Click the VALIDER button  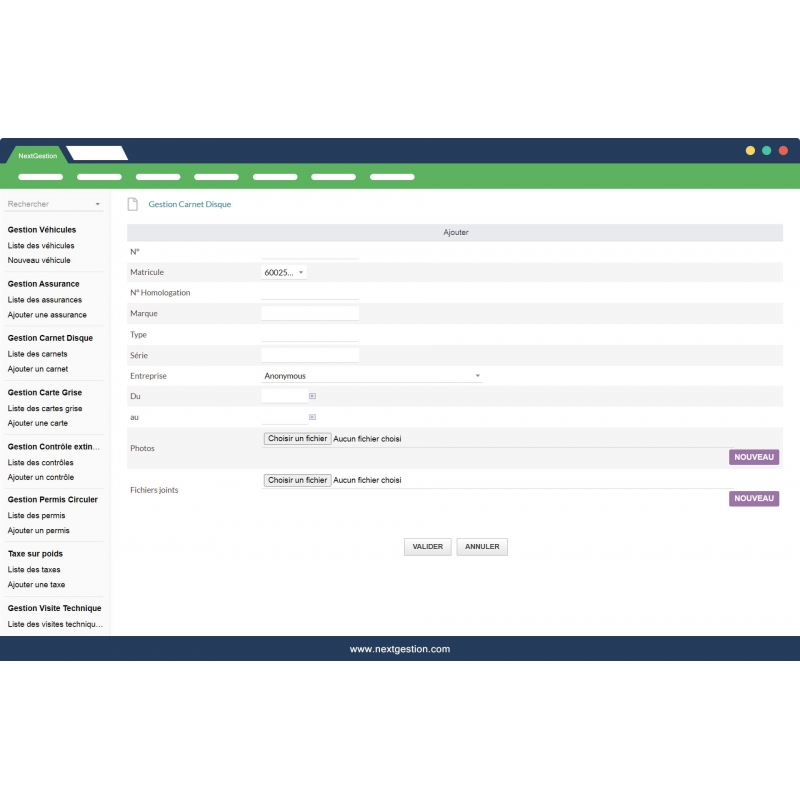point(427,547)
